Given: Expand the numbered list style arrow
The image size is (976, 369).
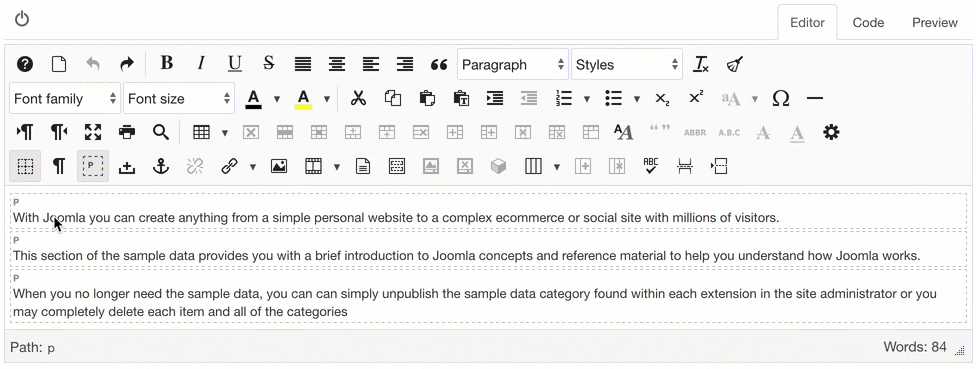Looking at the screenshot, I should tap(586, 98).
